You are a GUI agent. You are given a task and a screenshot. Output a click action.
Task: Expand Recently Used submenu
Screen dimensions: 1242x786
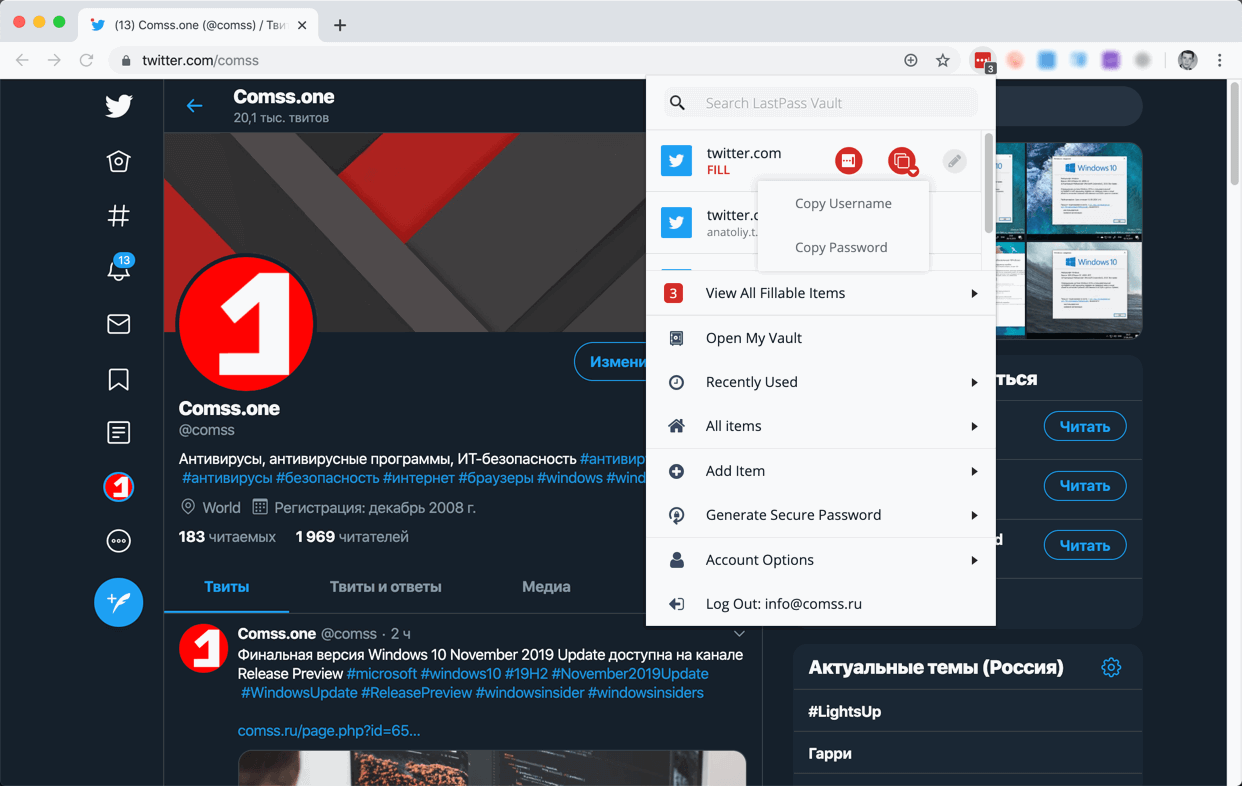(x=821, y=382)
